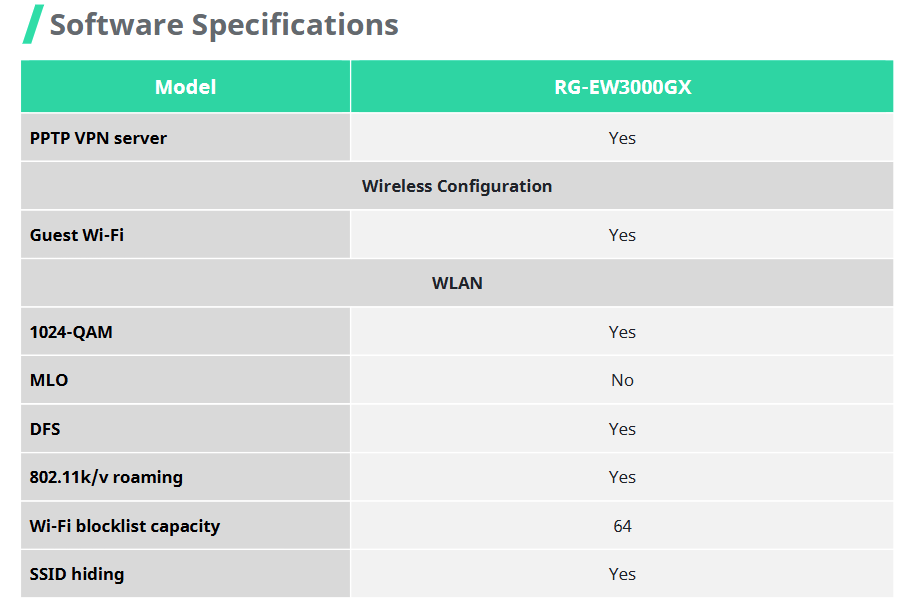Click the WLAN section header row
The height and width of the screenshot is (603, 901).
pos(456,283)
